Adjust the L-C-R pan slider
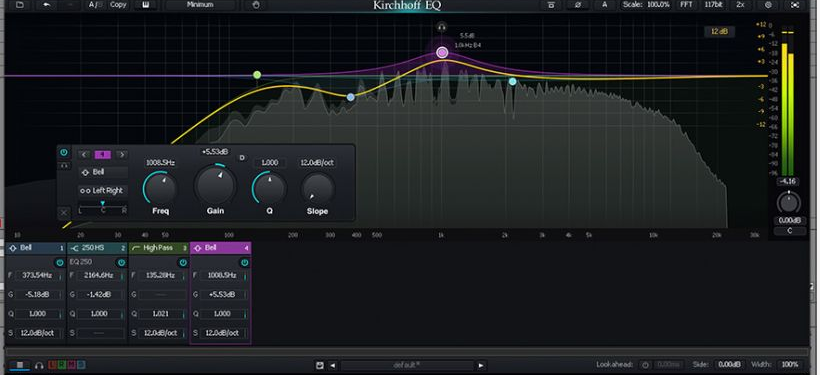 tap(103, 207)
